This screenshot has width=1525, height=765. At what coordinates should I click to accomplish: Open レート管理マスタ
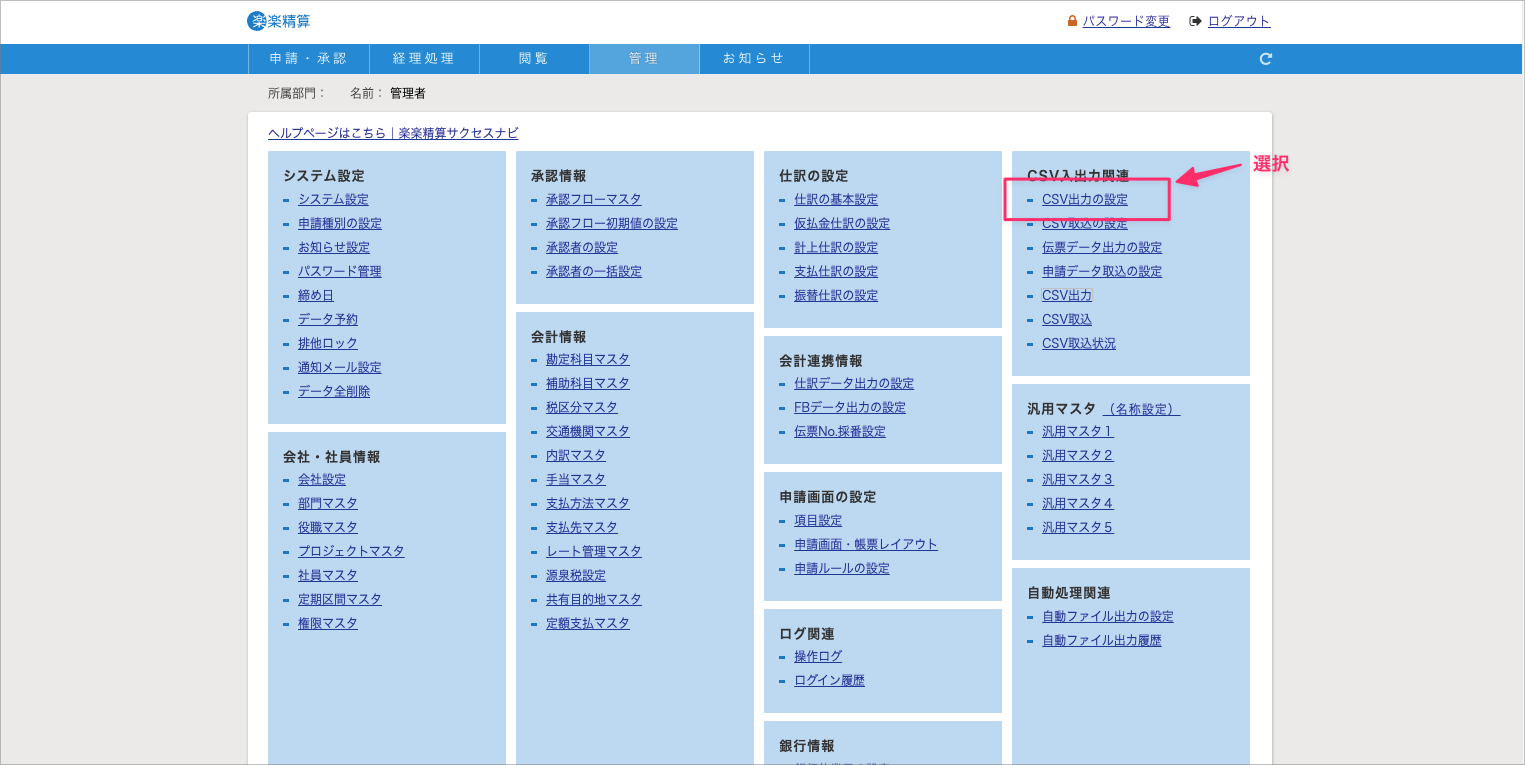(x=594, y=552)
